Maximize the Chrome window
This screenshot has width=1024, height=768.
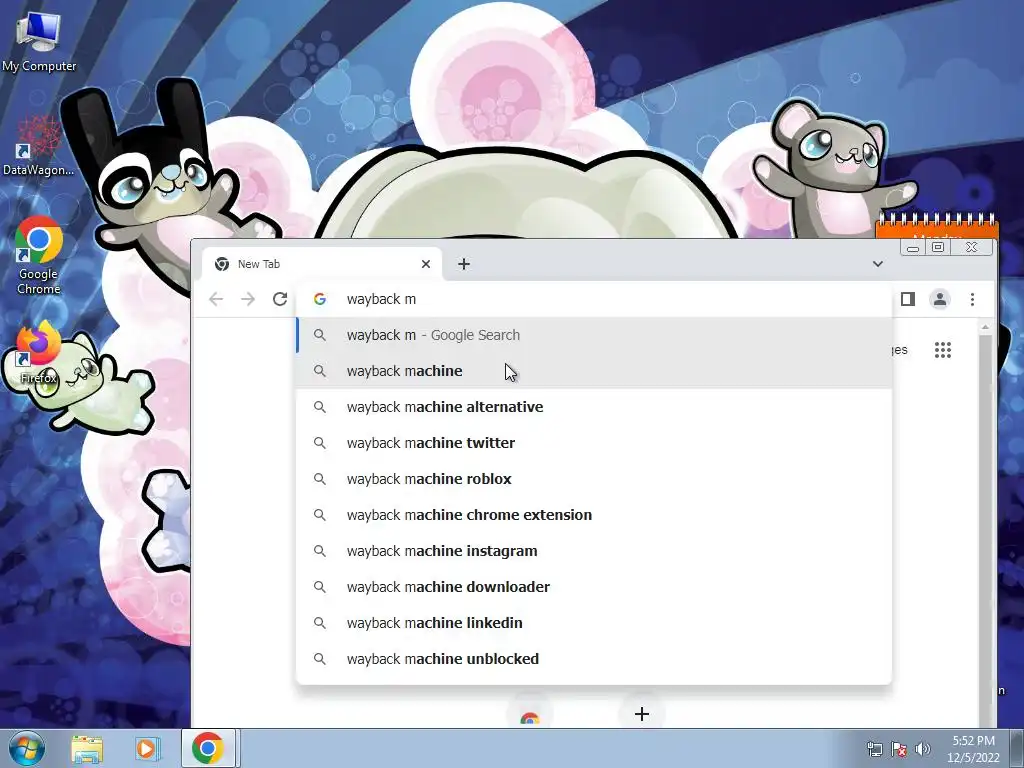tap(938, 248)
